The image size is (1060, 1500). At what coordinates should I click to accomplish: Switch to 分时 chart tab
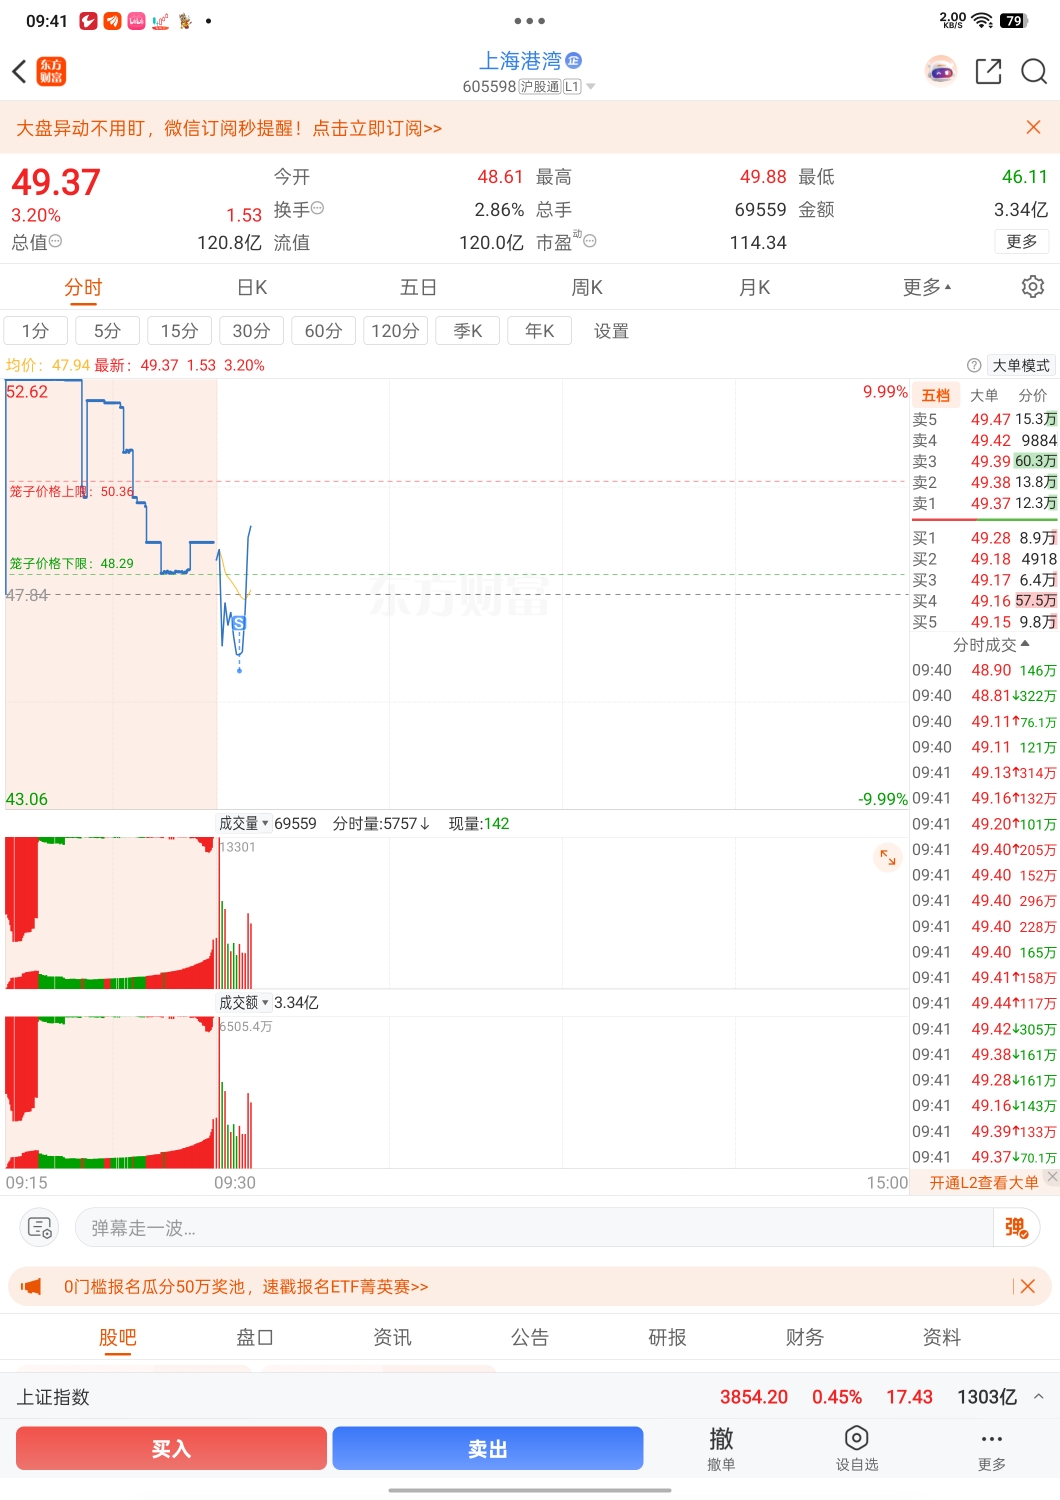(x=83, y=288)
